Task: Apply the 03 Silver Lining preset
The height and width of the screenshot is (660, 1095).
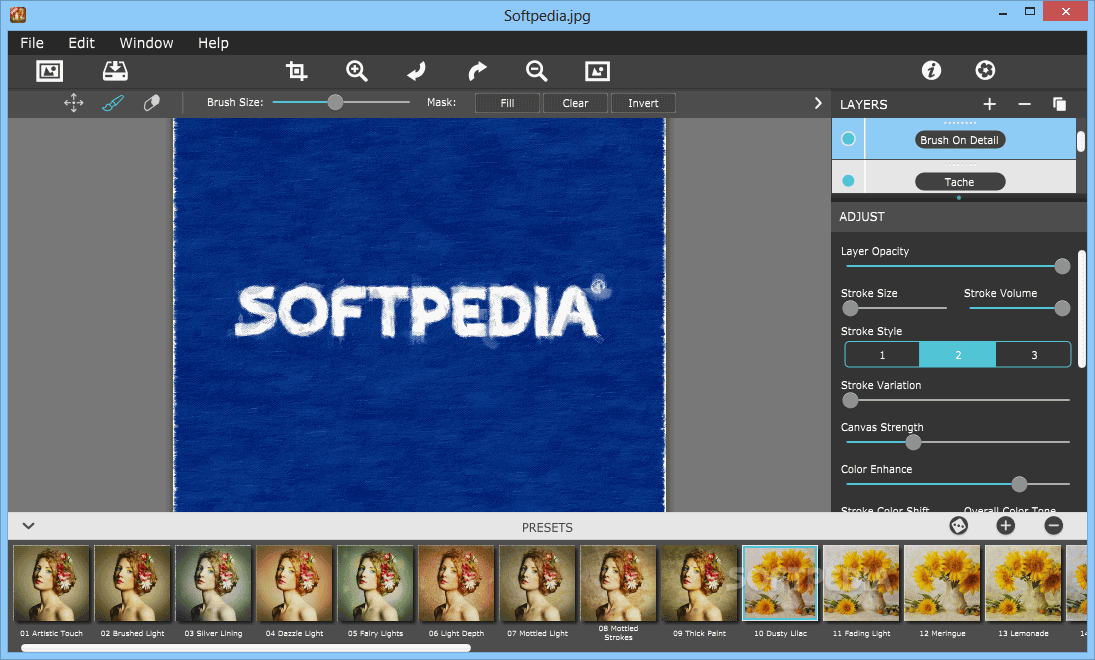Action: pos(214,584)
